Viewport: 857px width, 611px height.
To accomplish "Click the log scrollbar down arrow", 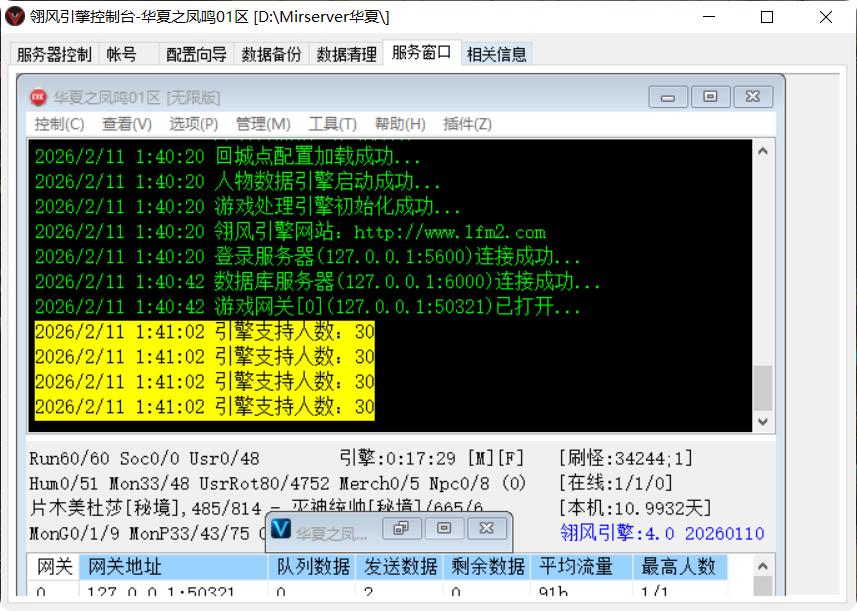I will pos(762,421).
